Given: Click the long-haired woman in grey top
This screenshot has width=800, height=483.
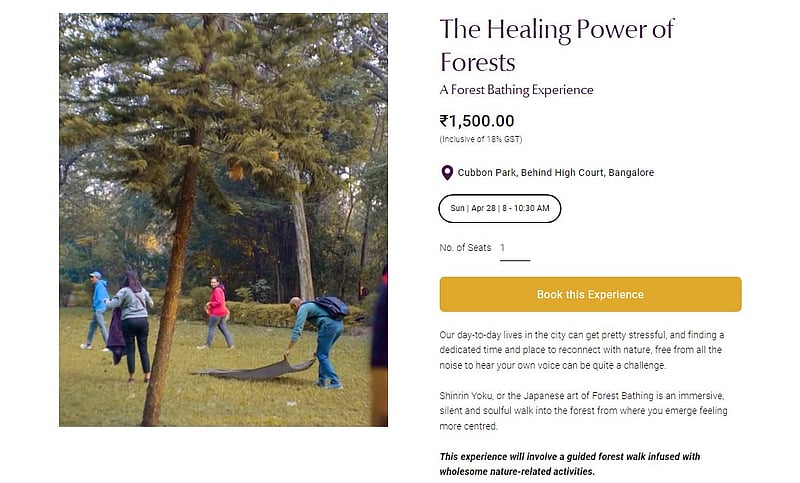Looking at the screenshot, I should [x=135, y=320].
